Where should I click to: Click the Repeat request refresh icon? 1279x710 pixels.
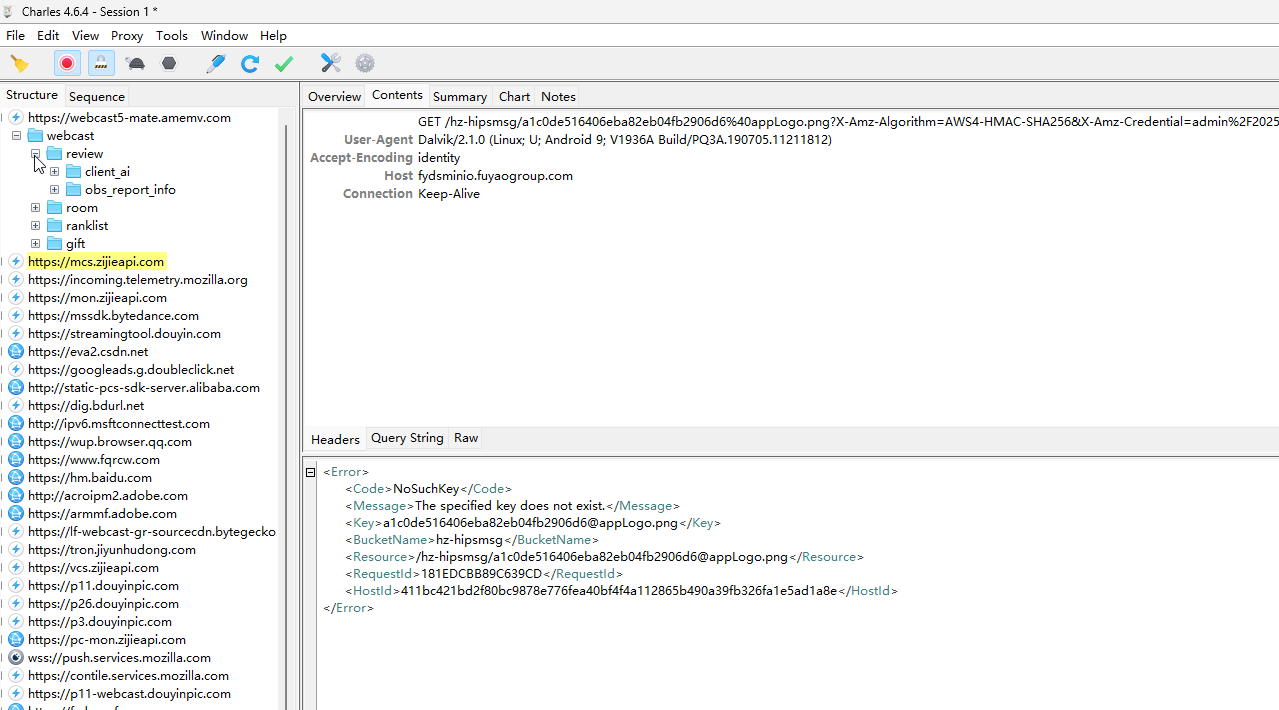(250, 64)
